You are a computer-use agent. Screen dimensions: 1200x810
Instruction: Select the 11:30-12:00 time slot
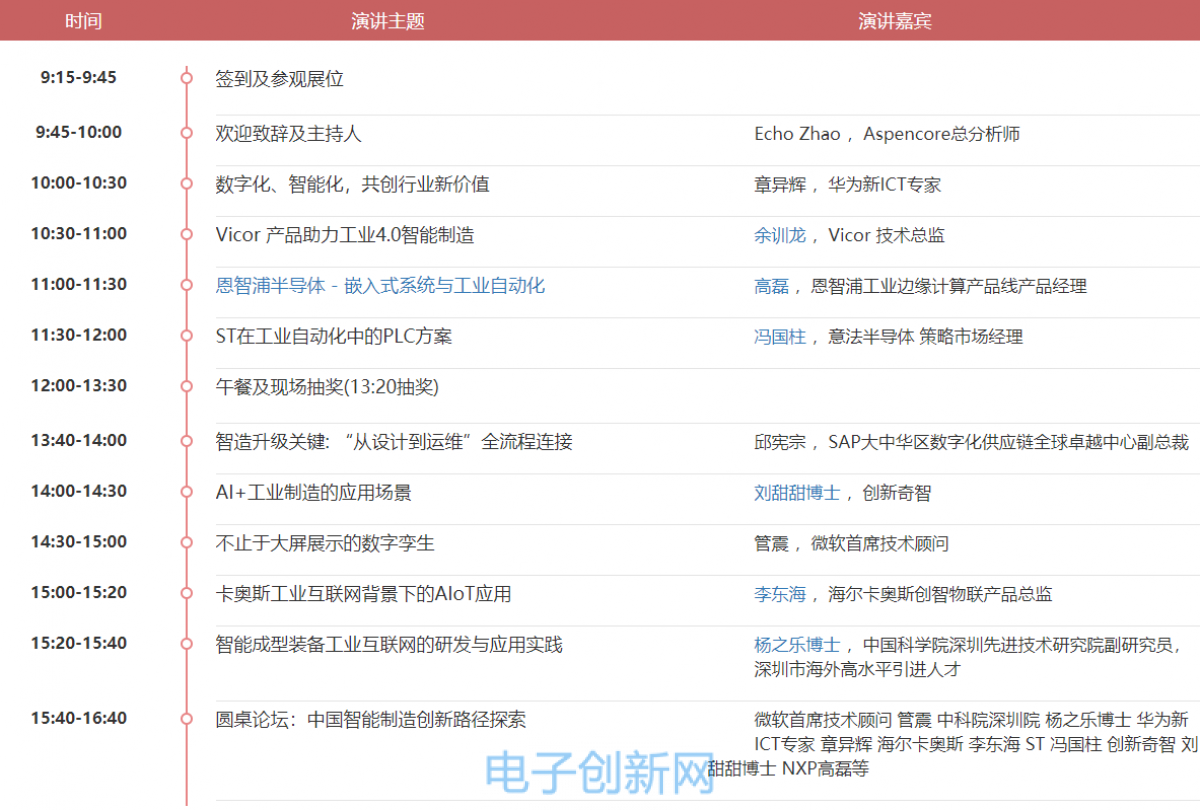point(78,335)
